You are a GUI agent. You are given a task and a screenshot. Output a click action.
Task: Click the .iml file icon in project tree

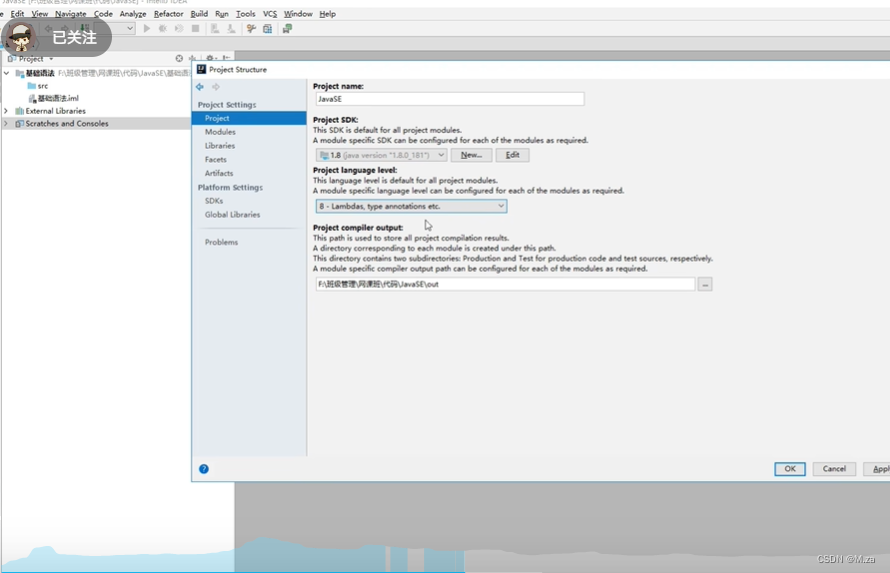click(32, 99)
